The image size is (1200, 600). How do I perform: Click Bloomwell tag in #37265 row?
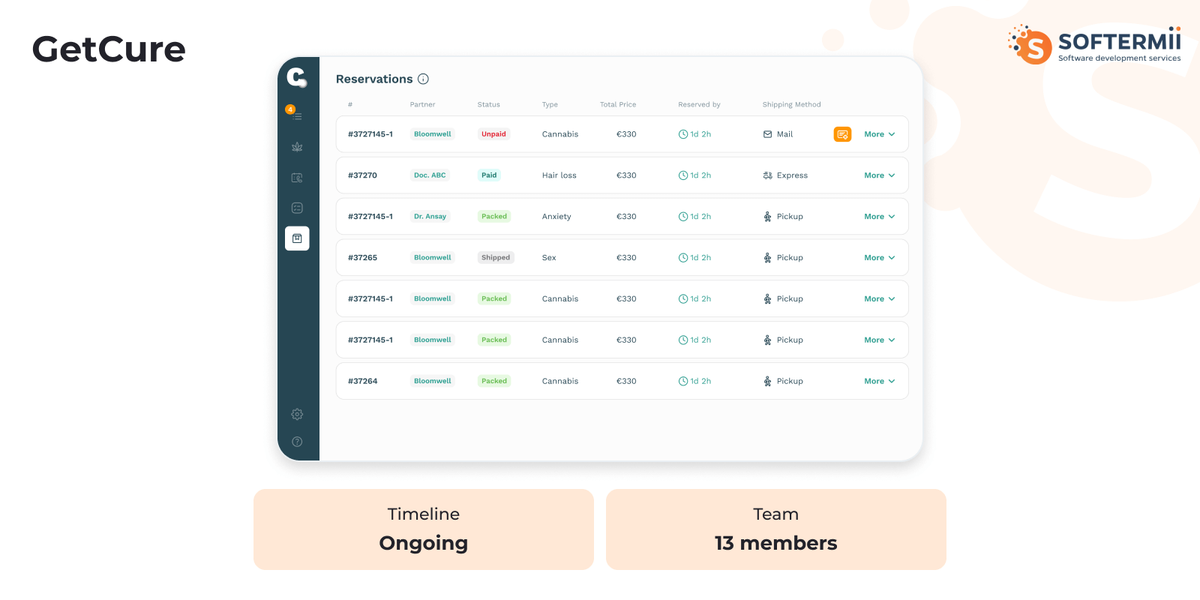tap(432, 257)
